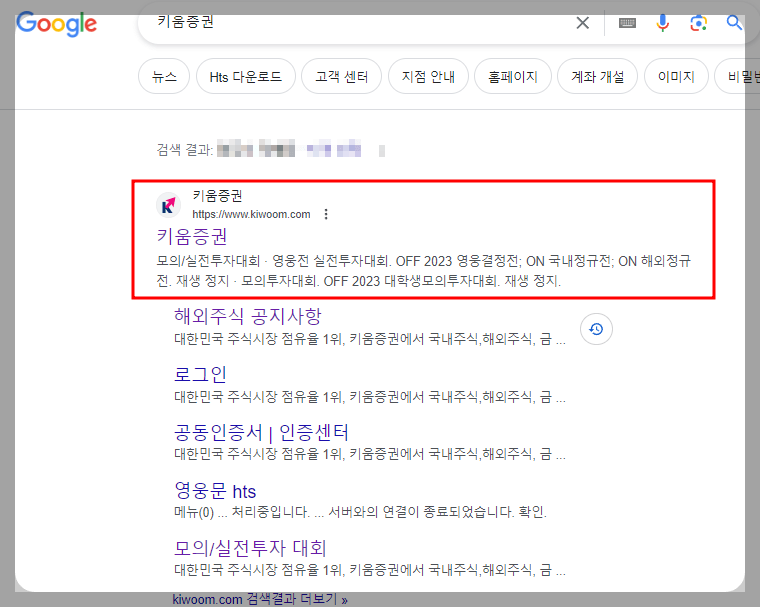Click the magnifying glass search button
This screenshot has width=760, height=607.
[x=734, y=22]
